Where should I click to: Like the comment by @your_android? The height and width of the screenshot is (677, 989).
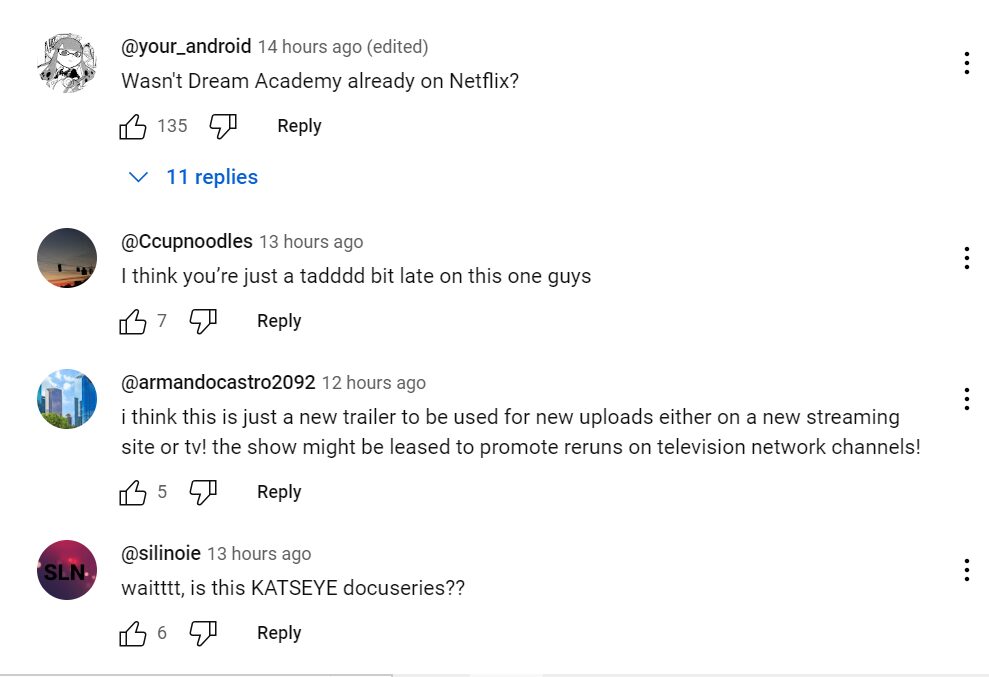coord(133,126)
